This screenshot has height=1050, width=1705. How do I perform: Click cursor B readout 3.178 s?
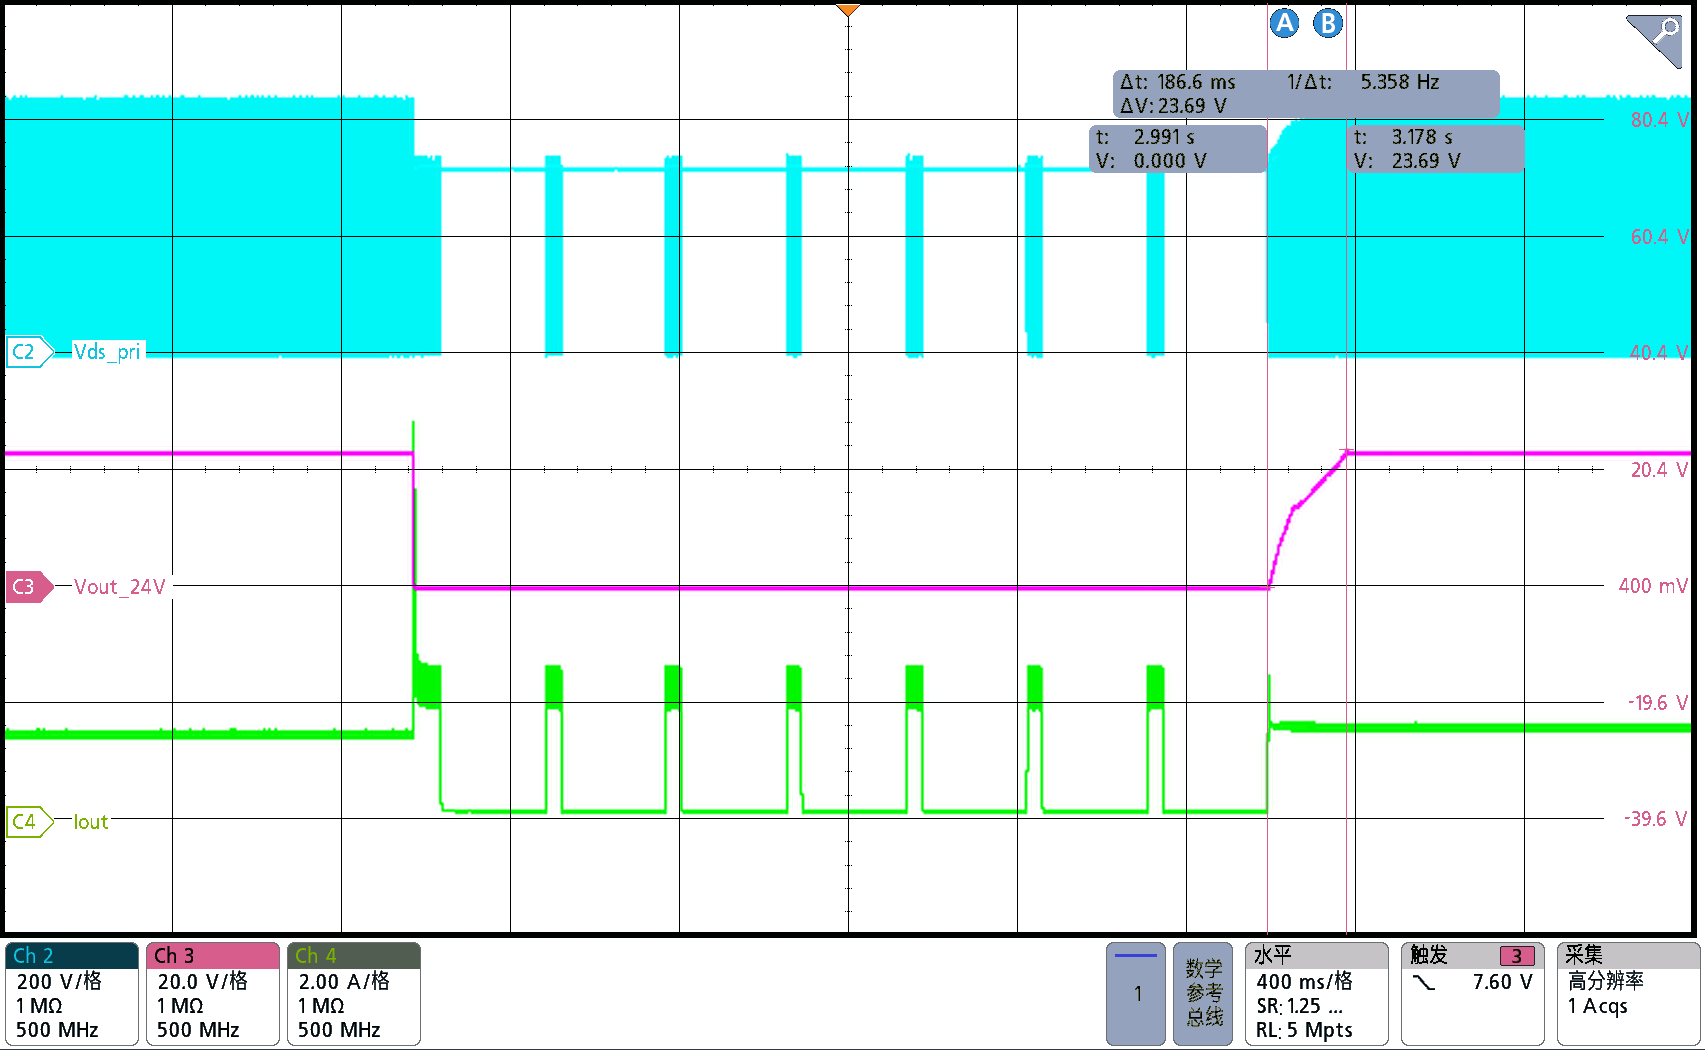click(x=1436, y=149)
